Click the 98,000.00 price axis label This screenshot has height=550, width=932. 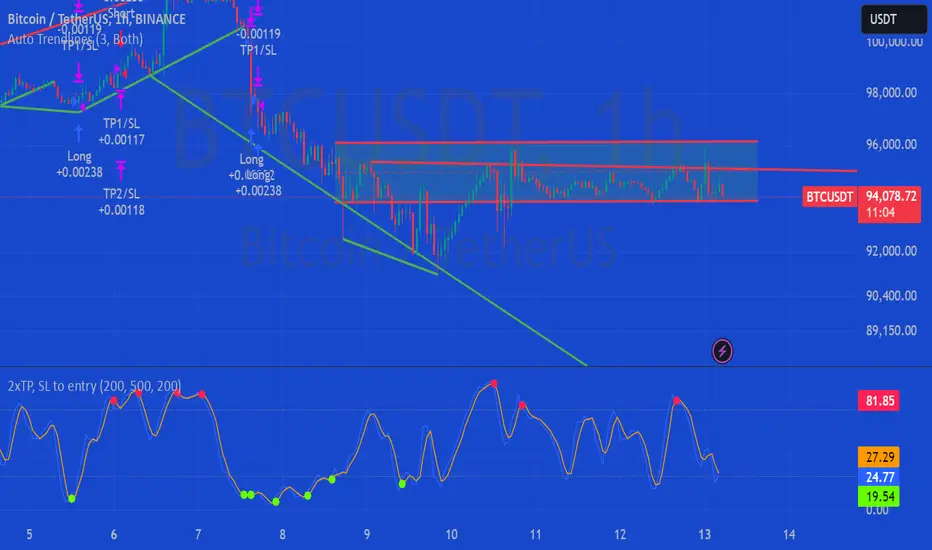pyautogui.click(x=891, y=93)
